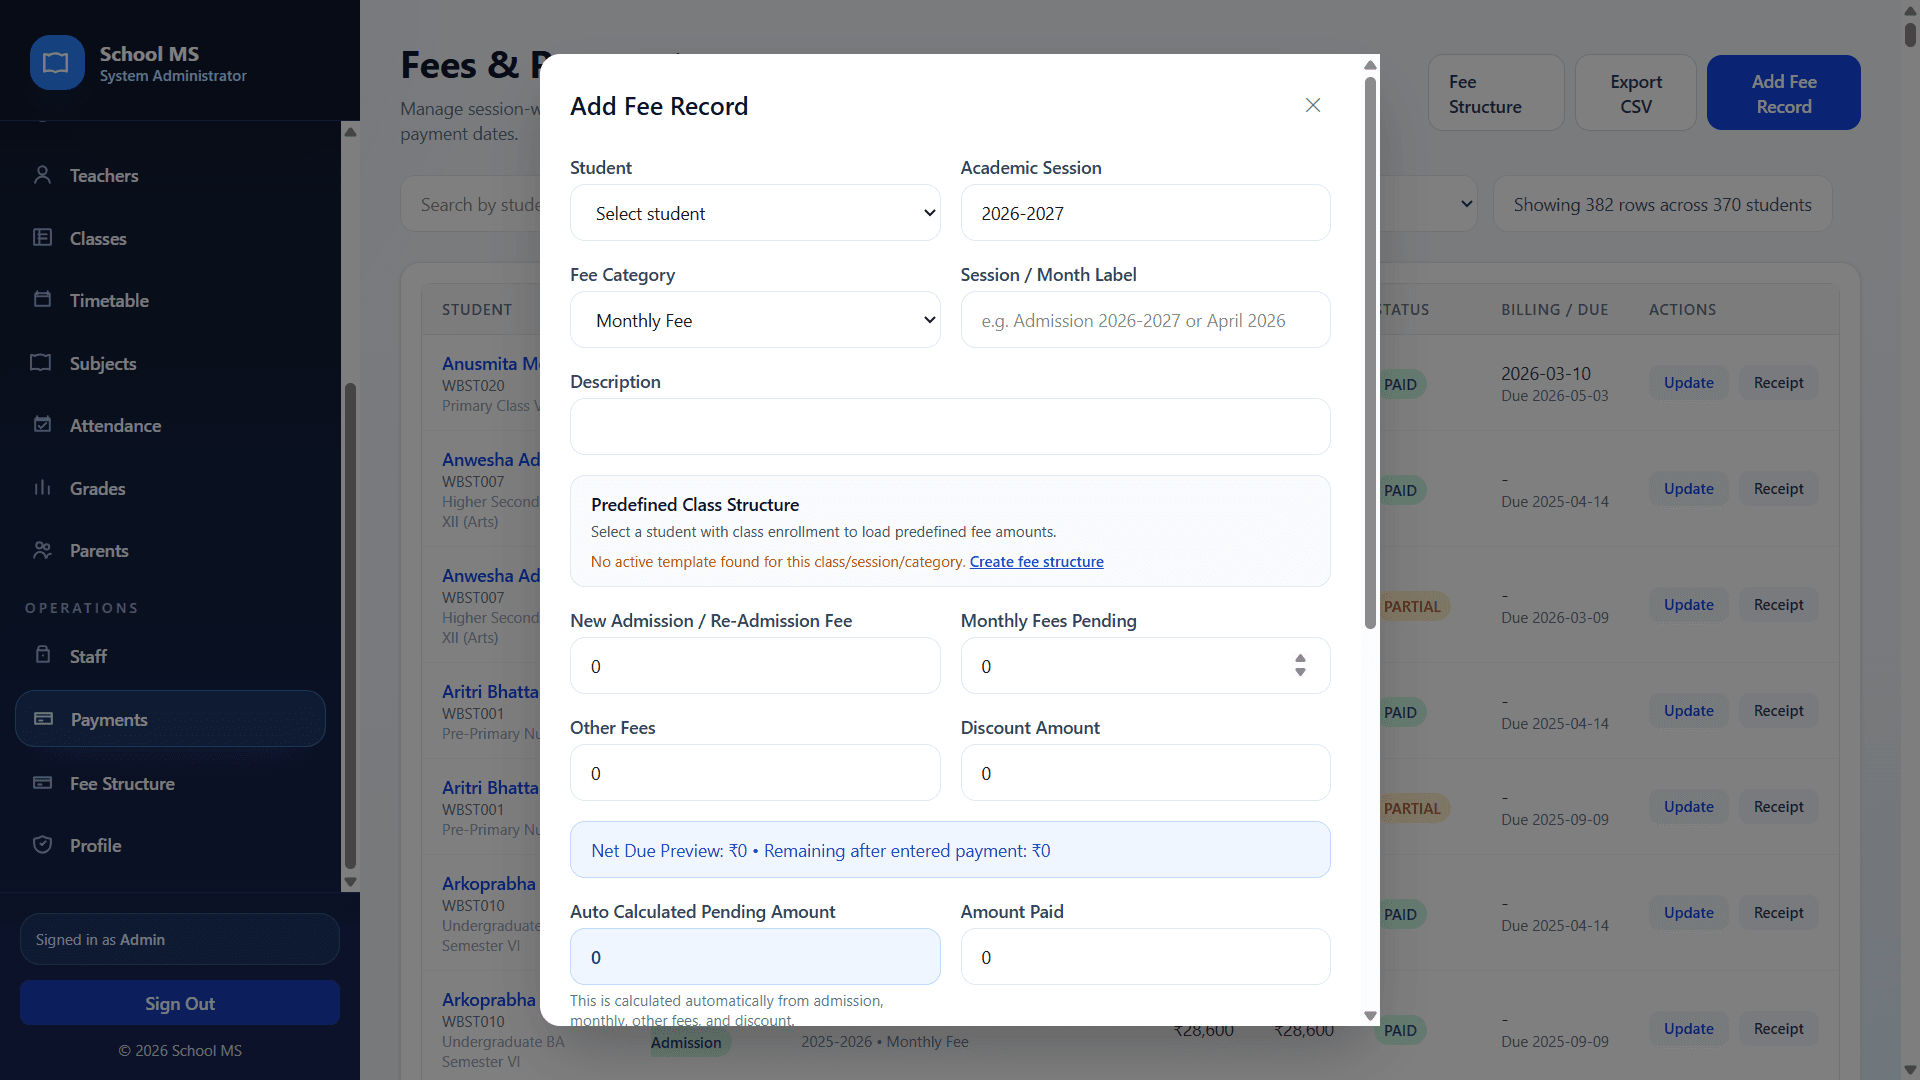Click the sidebar scrollbar down arrow

[350, 882]
